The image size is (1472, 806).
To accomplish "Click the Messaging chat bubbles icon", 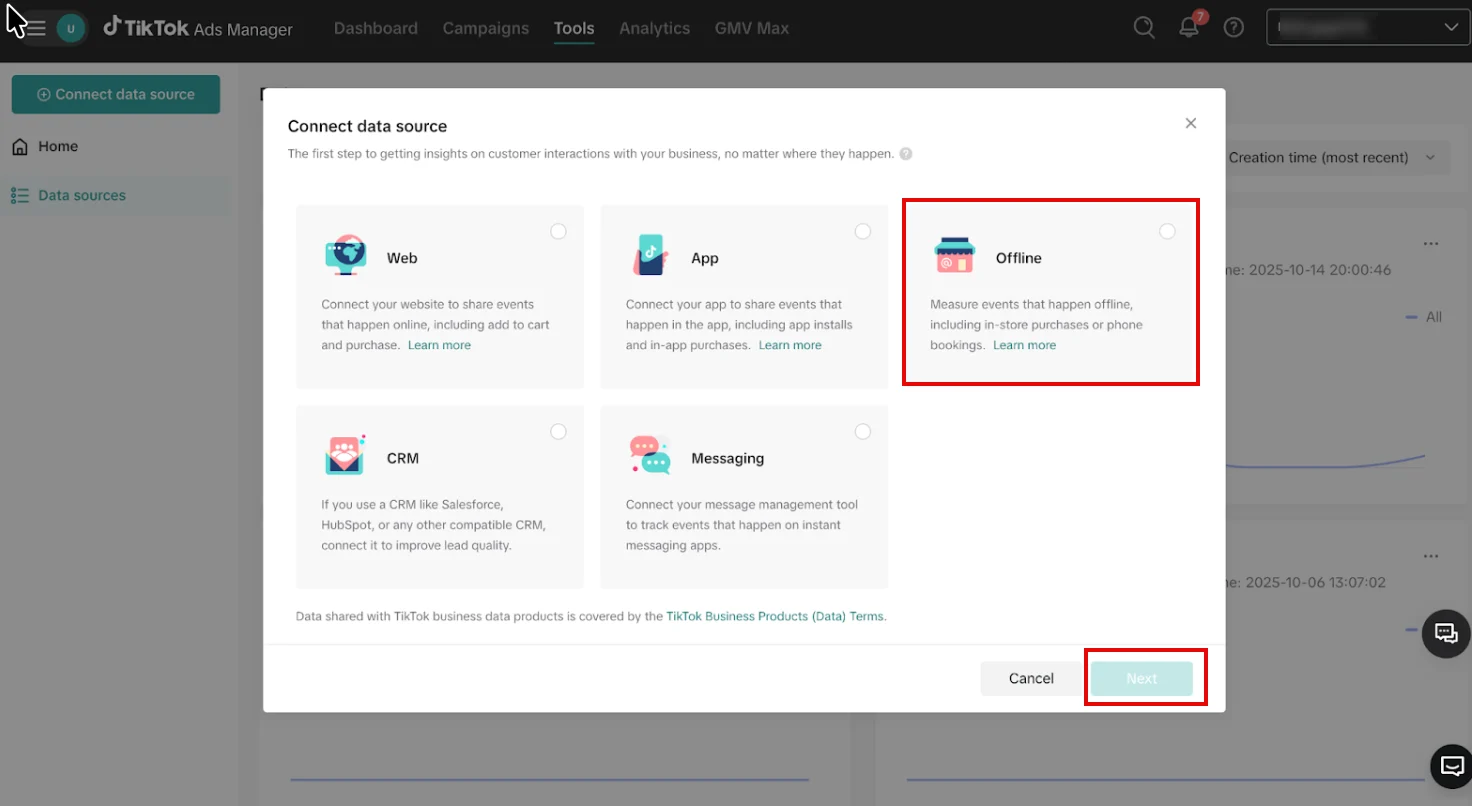I will click(650, 455).
